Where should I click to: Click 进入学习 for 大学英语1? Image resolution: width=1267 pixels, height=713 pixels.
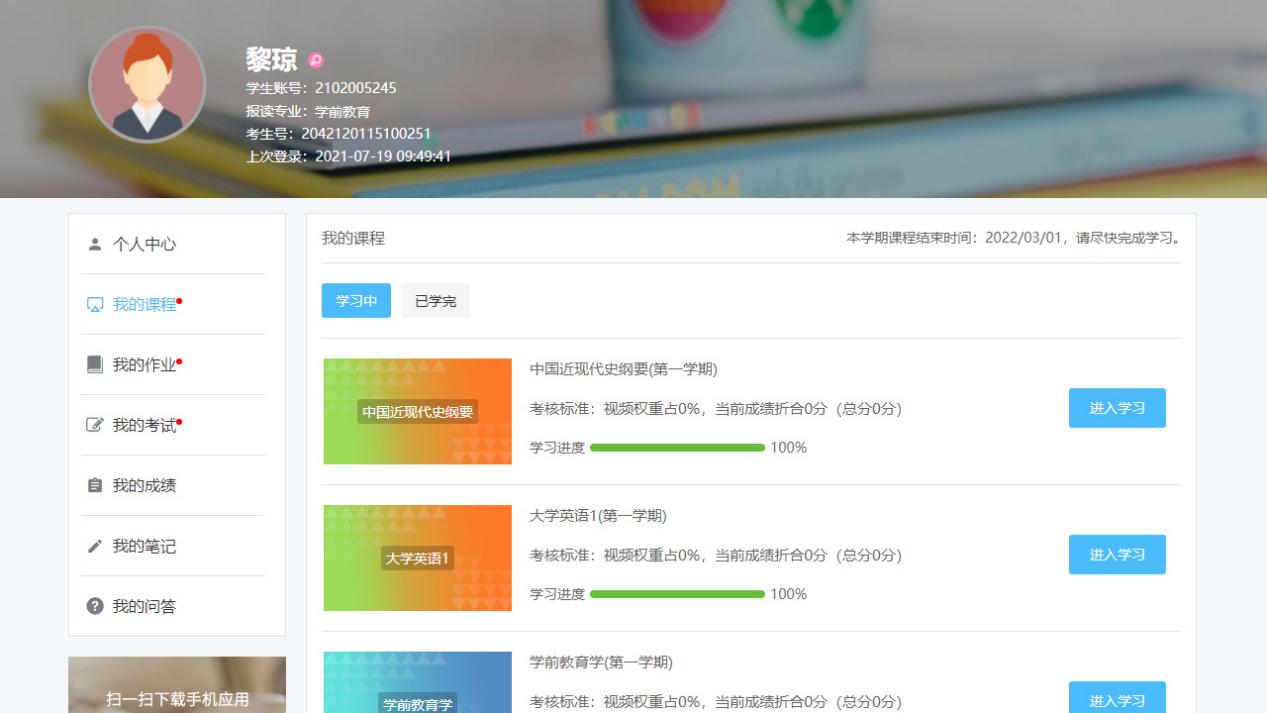pyautogui.click(x=1117, y=555)
